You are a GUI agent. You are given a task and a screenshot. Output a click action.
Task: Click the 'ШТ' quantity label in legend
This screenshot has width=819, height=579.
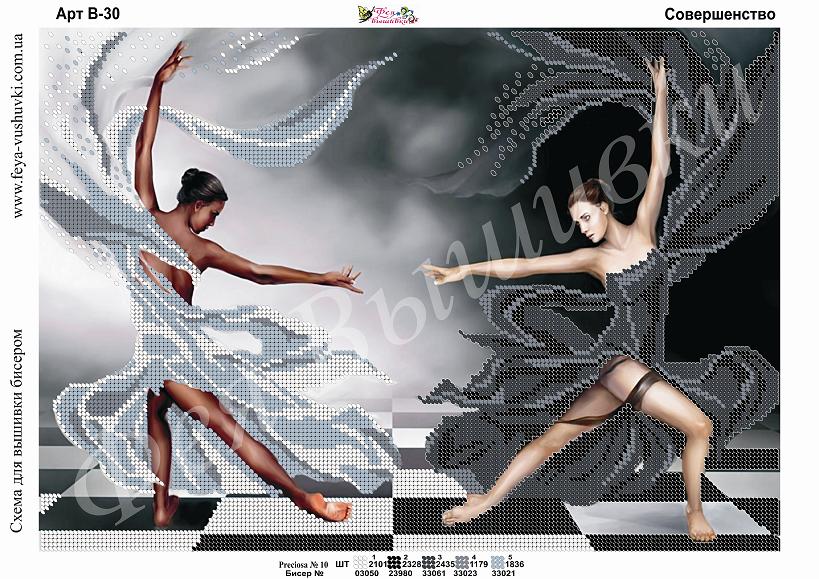[343, 565]
